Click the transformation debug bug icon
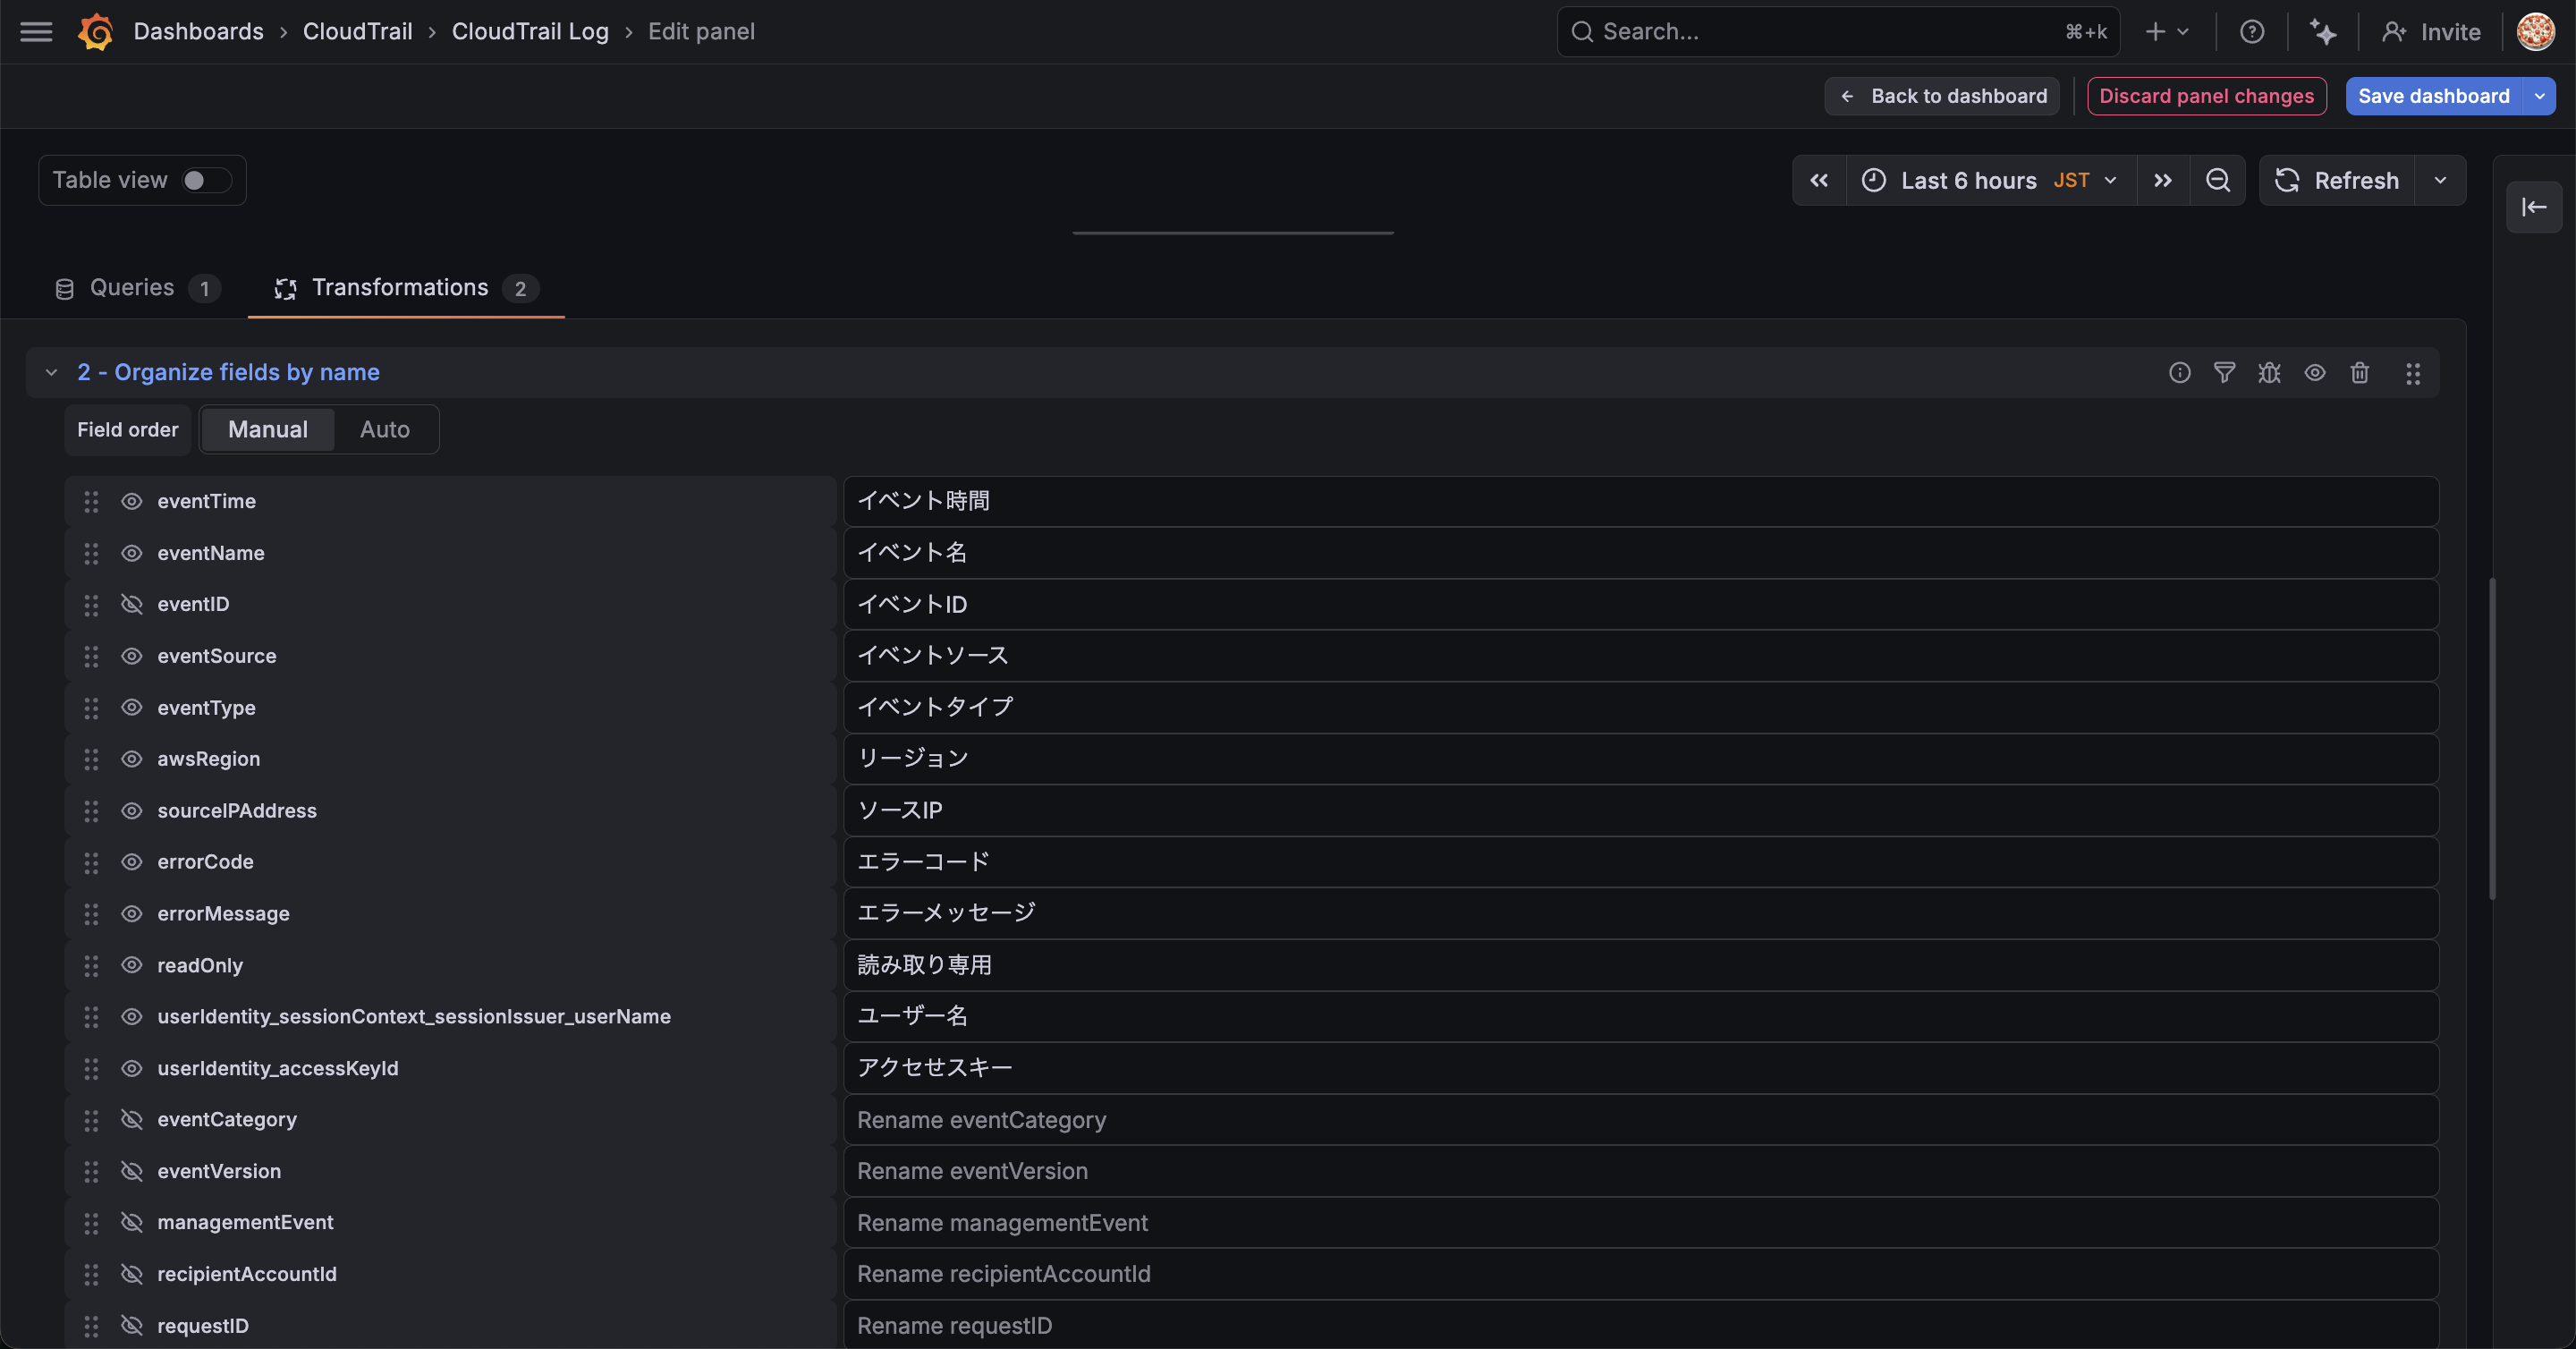The height and width of the screenshot is (1349, 2576). click(2269, 373)
